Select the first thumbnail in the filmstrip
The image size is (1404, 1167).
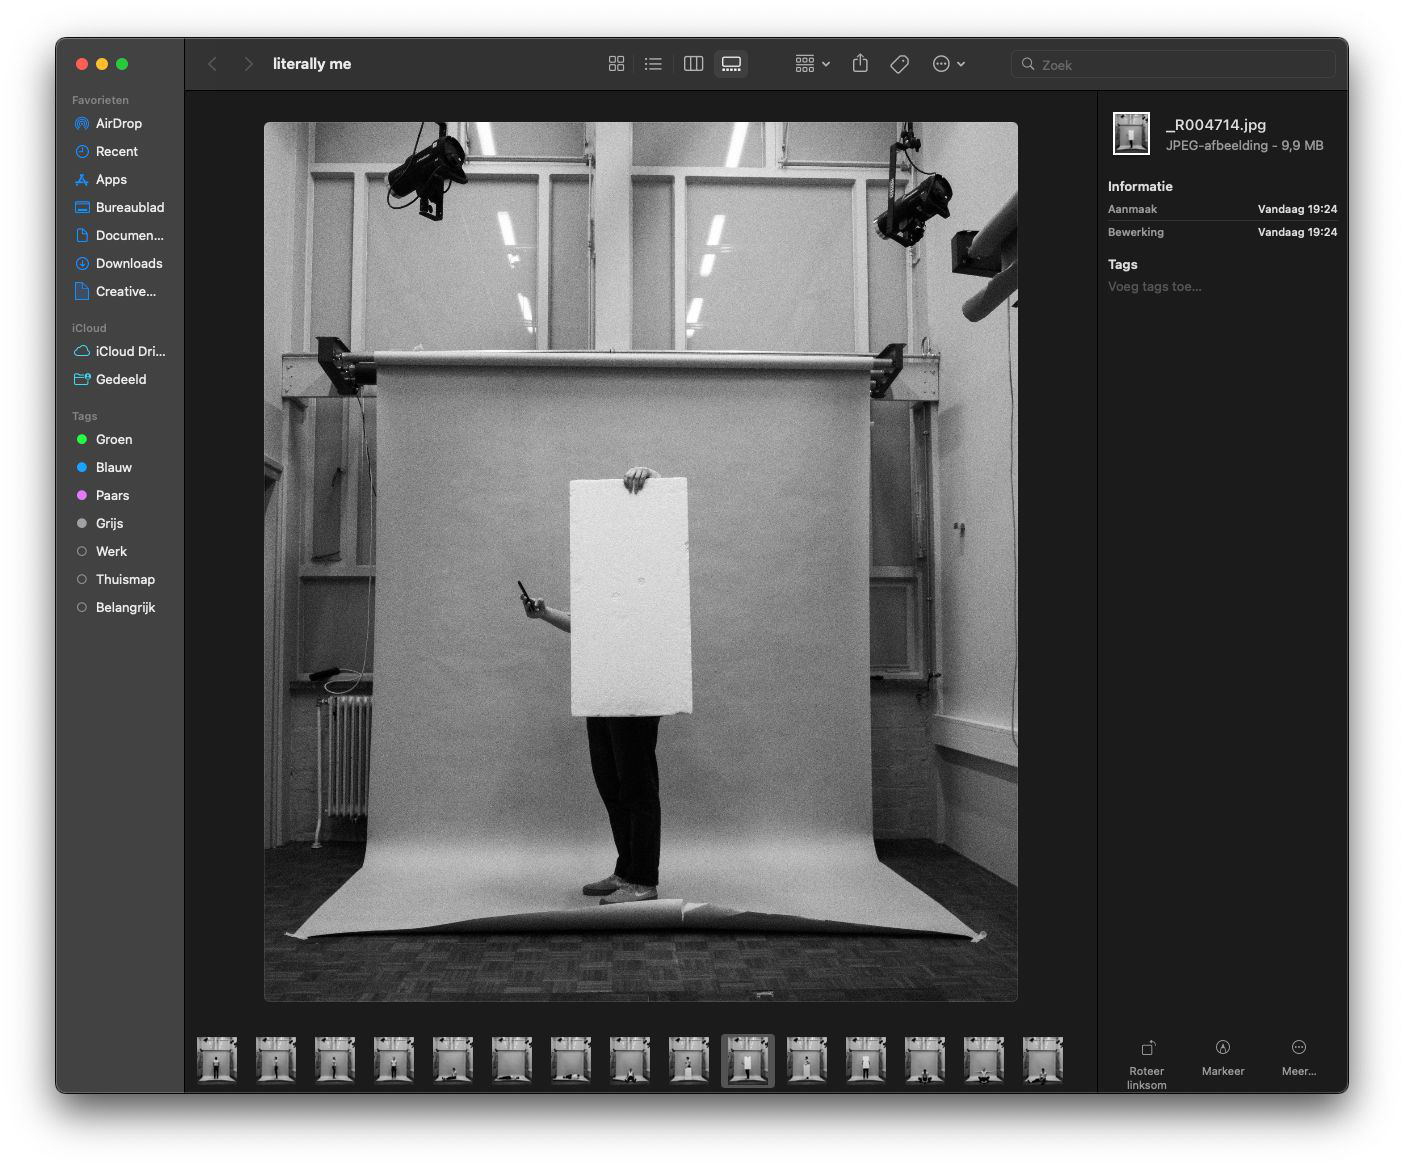click(x=217, y=1060)
